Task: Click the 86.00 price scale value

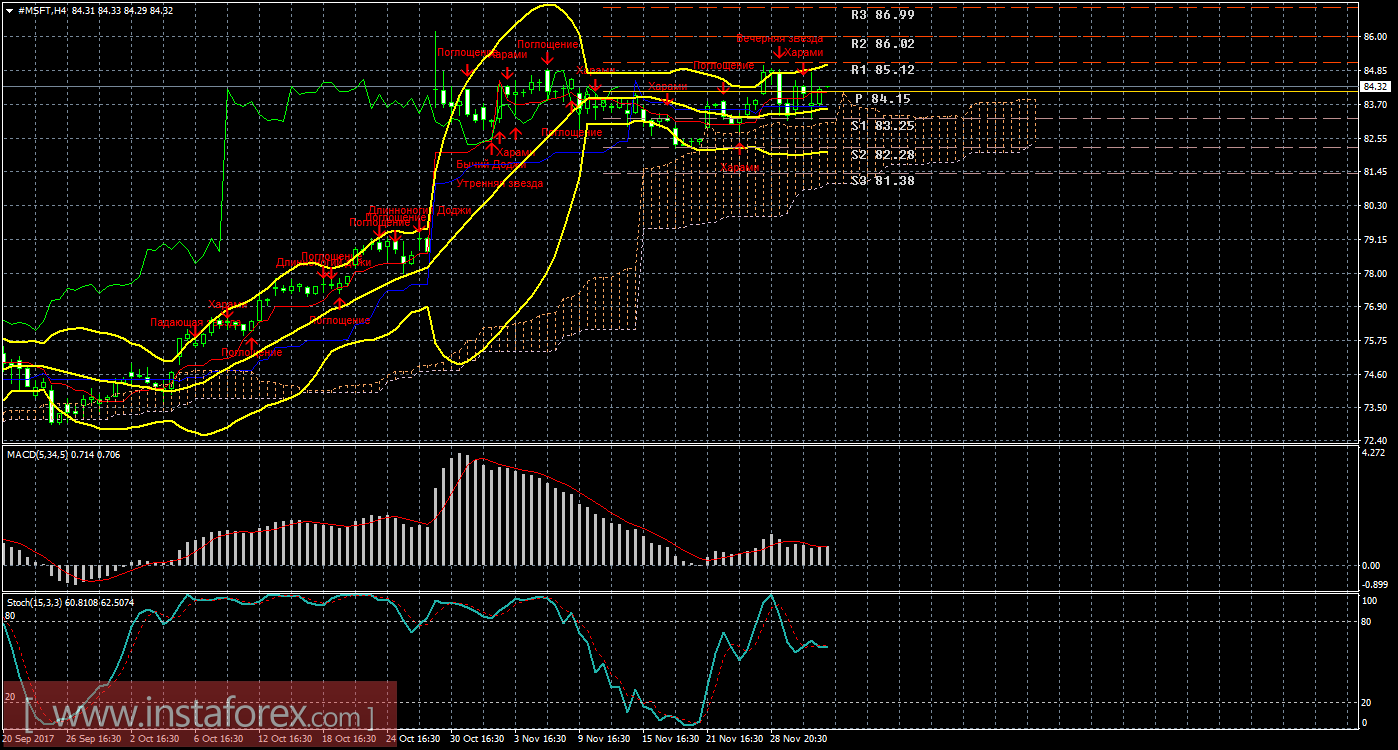Action: click(1374, 37)
